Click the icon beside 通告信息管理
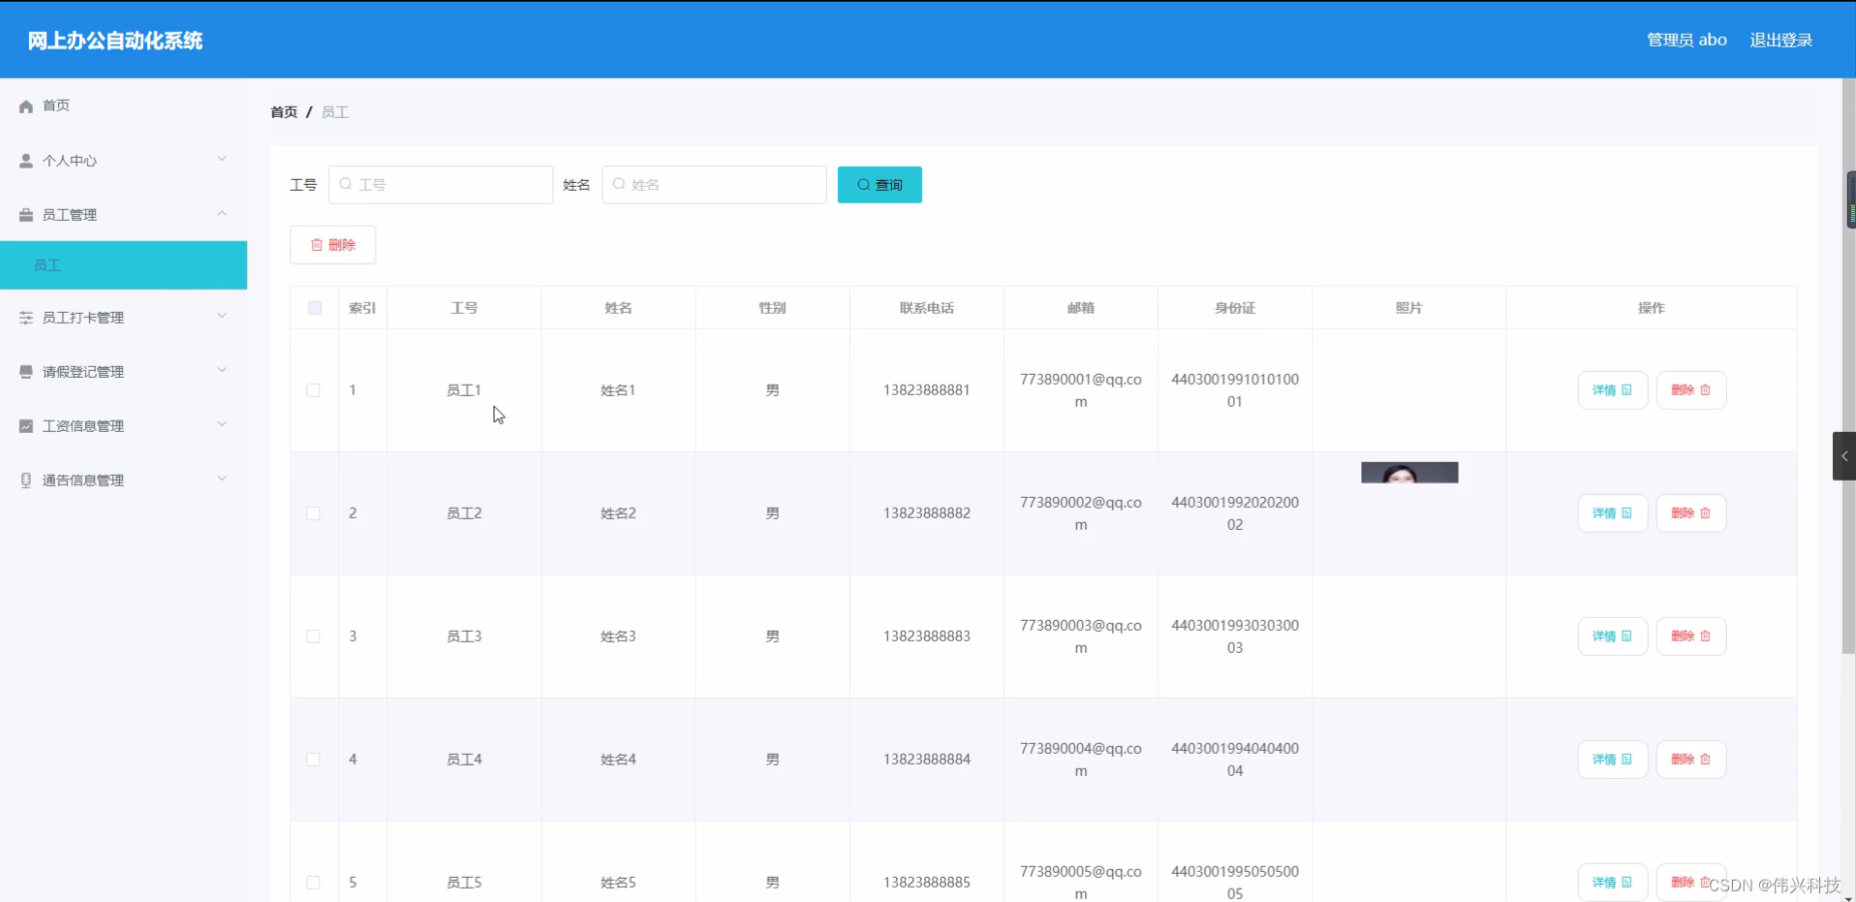Image resolution: width=1856 pixels, height=902 pixels. (x=26, y=480)
